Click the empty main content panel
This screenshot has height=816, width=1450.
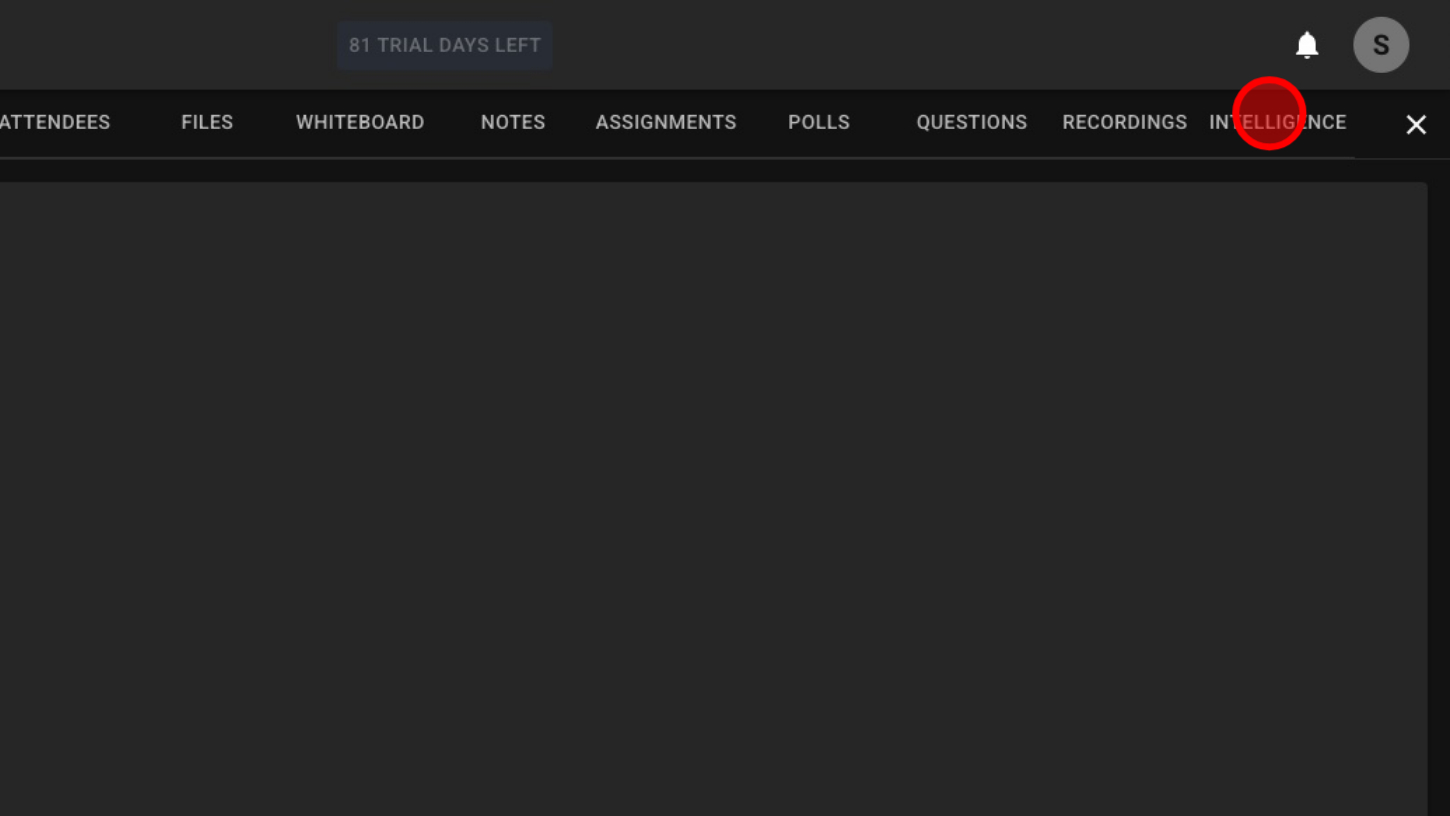(712, 490)
